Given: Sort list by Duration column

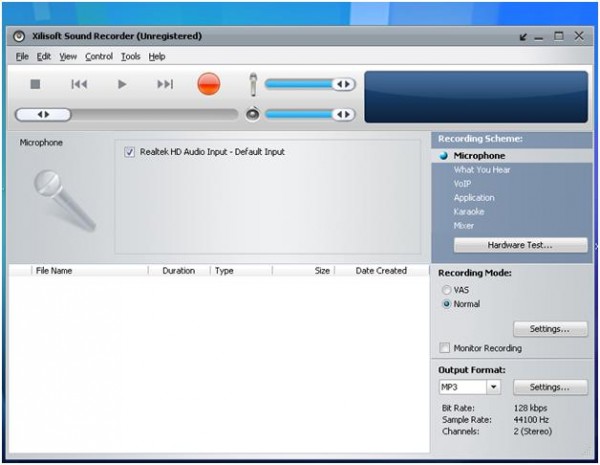Looking at the screenshot, I should tap(179, 271).
